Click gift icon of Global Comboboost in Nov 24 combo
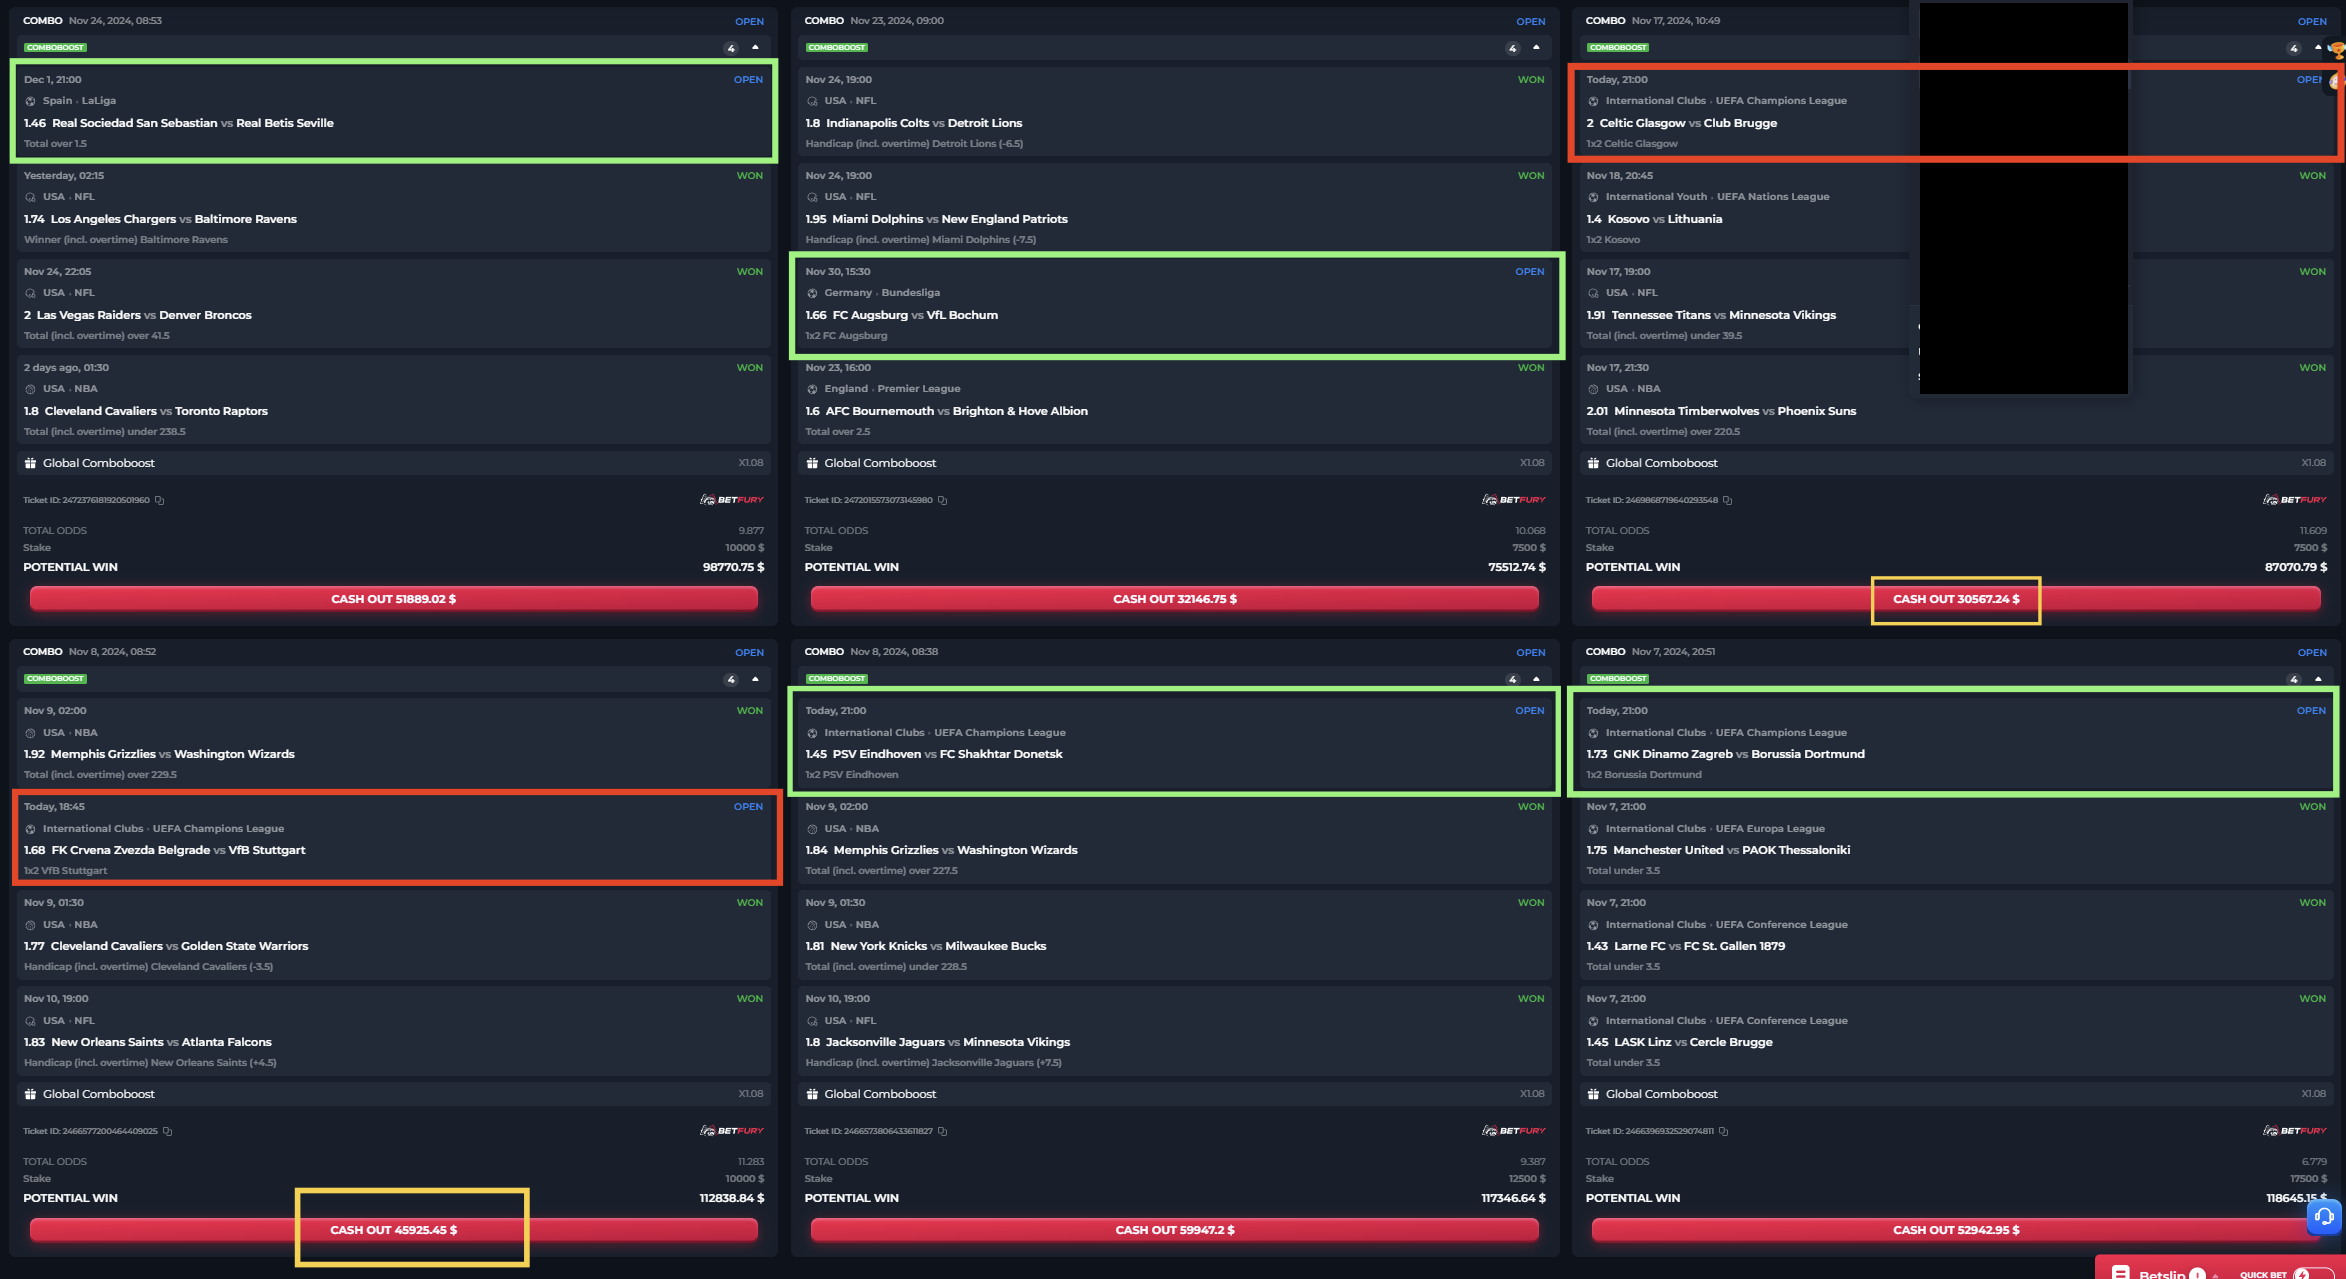 30,463
